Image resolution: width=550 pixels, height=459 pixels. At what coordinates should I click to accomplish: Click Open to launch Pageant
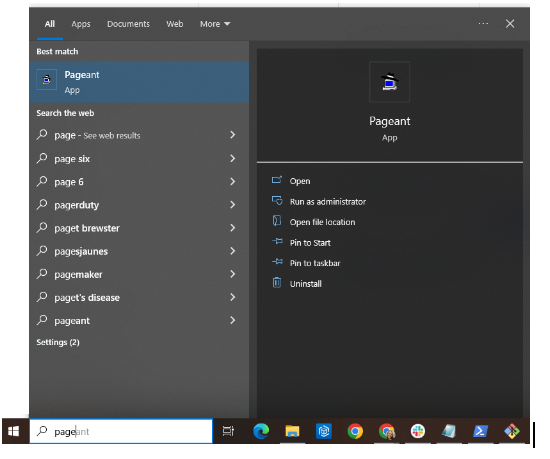tap(300, 181)
